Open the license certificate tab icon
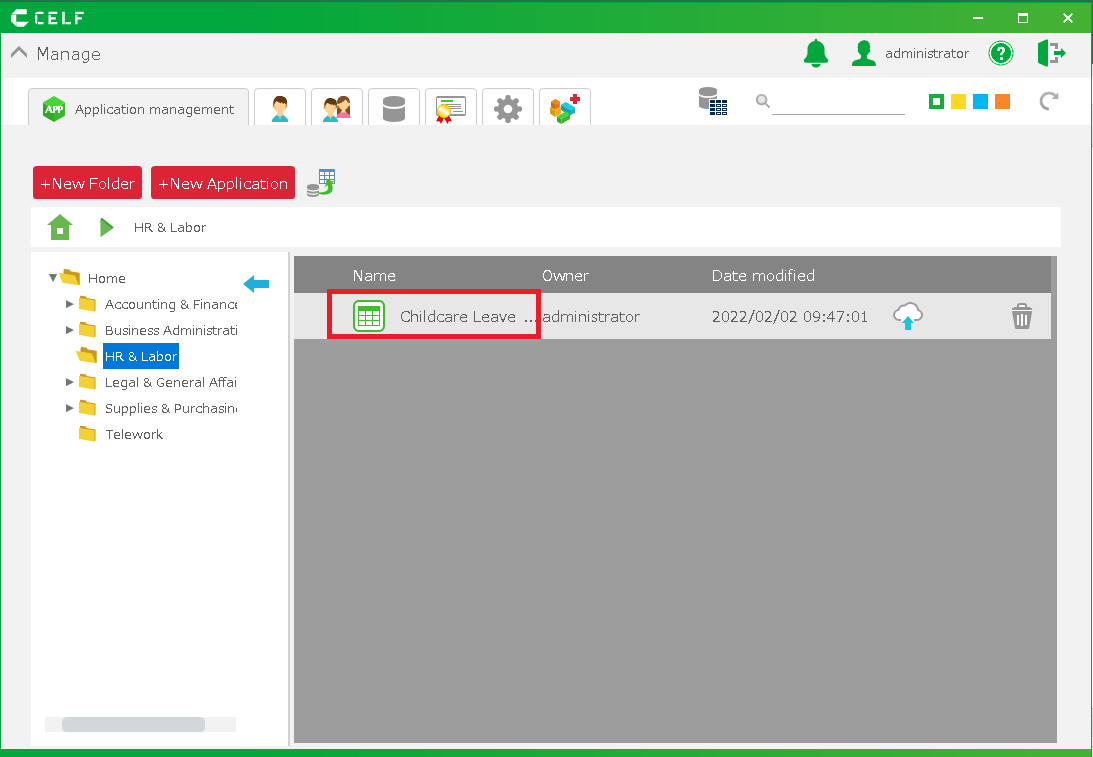 tap(451, 108)
